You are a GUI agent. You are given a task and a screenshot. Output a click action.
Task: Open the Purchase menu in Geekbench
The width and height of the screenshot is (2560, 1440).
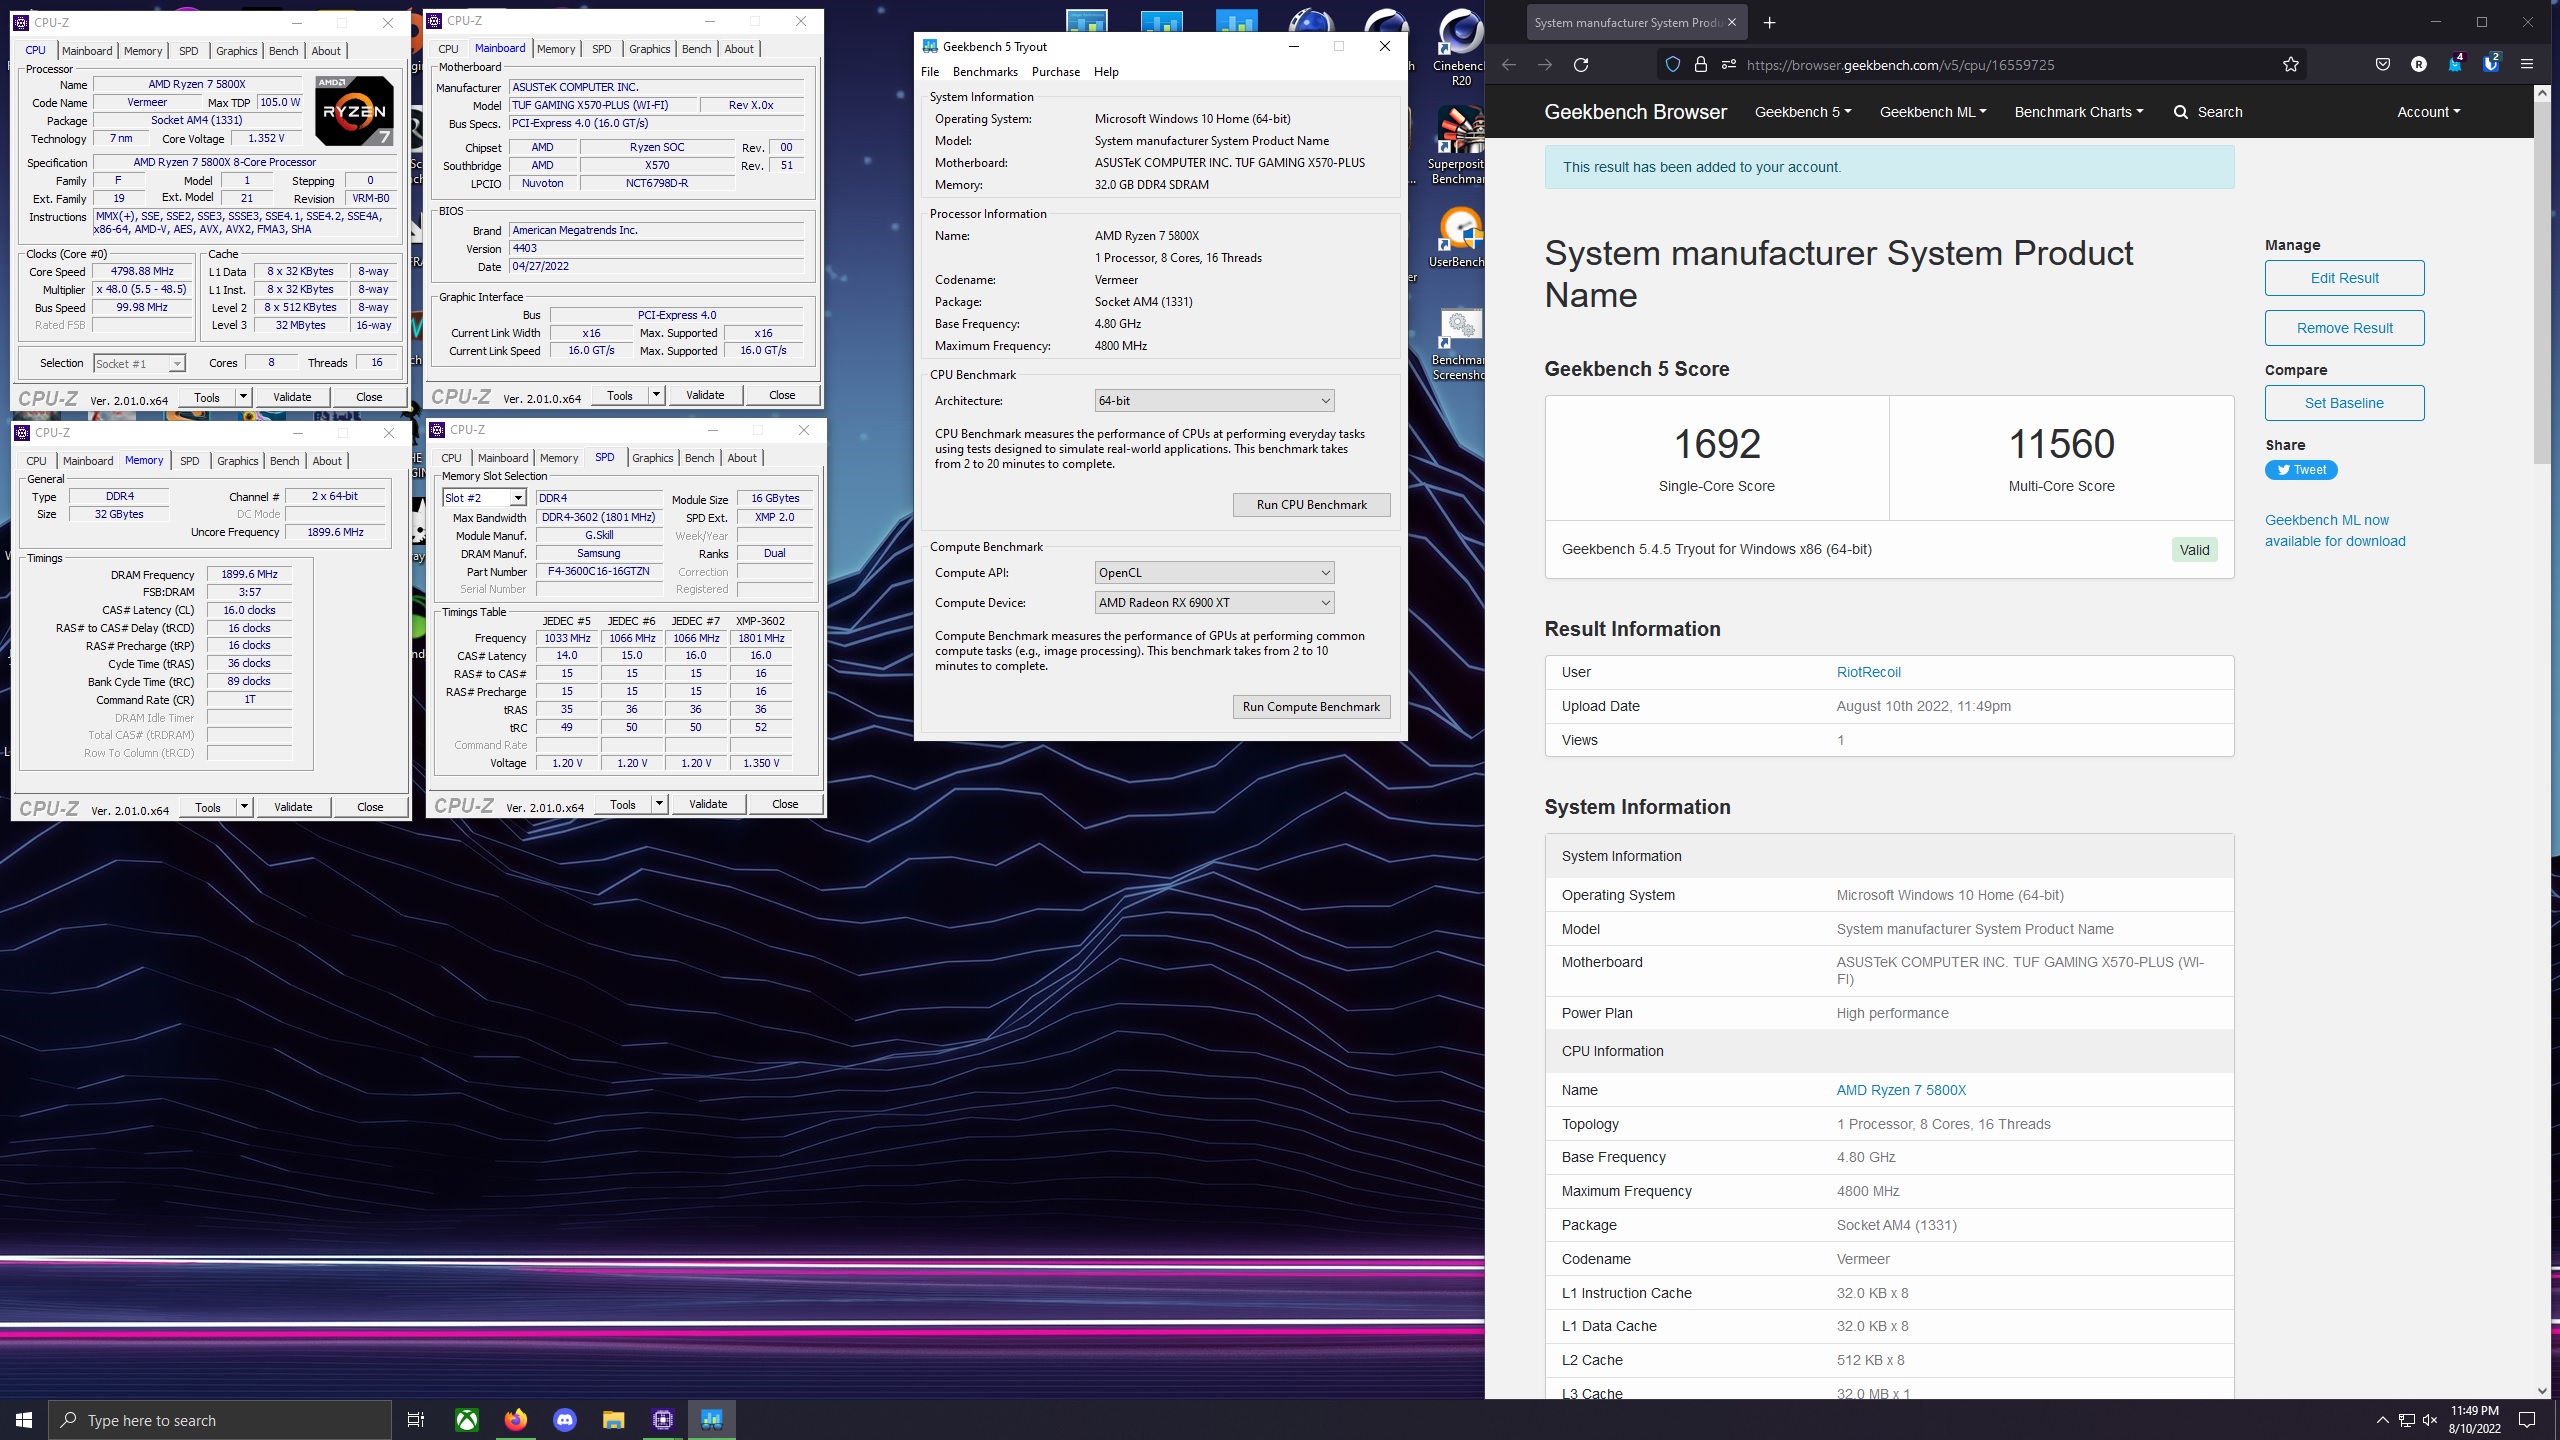(1056, 72)
